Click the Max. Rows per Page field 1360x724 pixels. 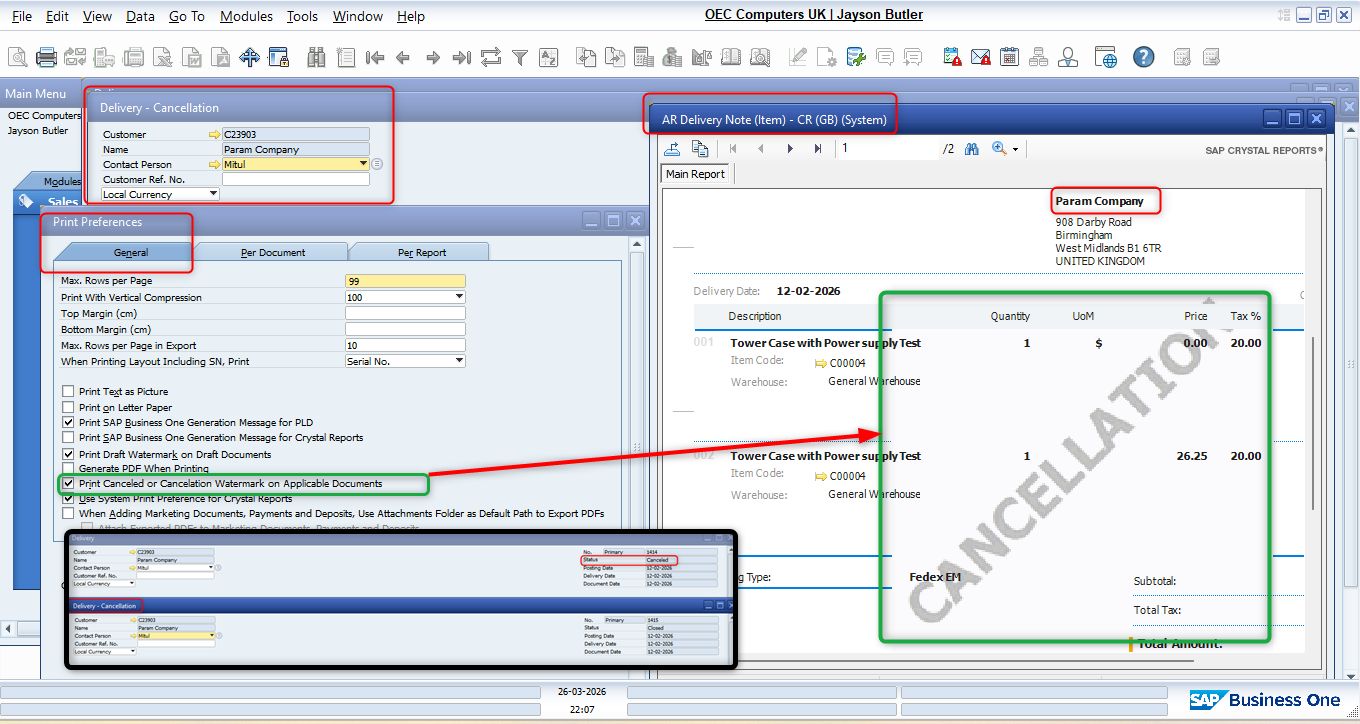[x=405, y=281]
